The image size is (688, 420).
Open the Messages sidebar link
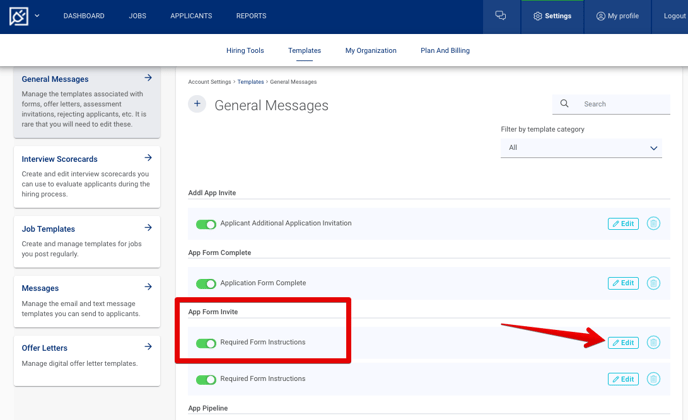tap(40, 288)
